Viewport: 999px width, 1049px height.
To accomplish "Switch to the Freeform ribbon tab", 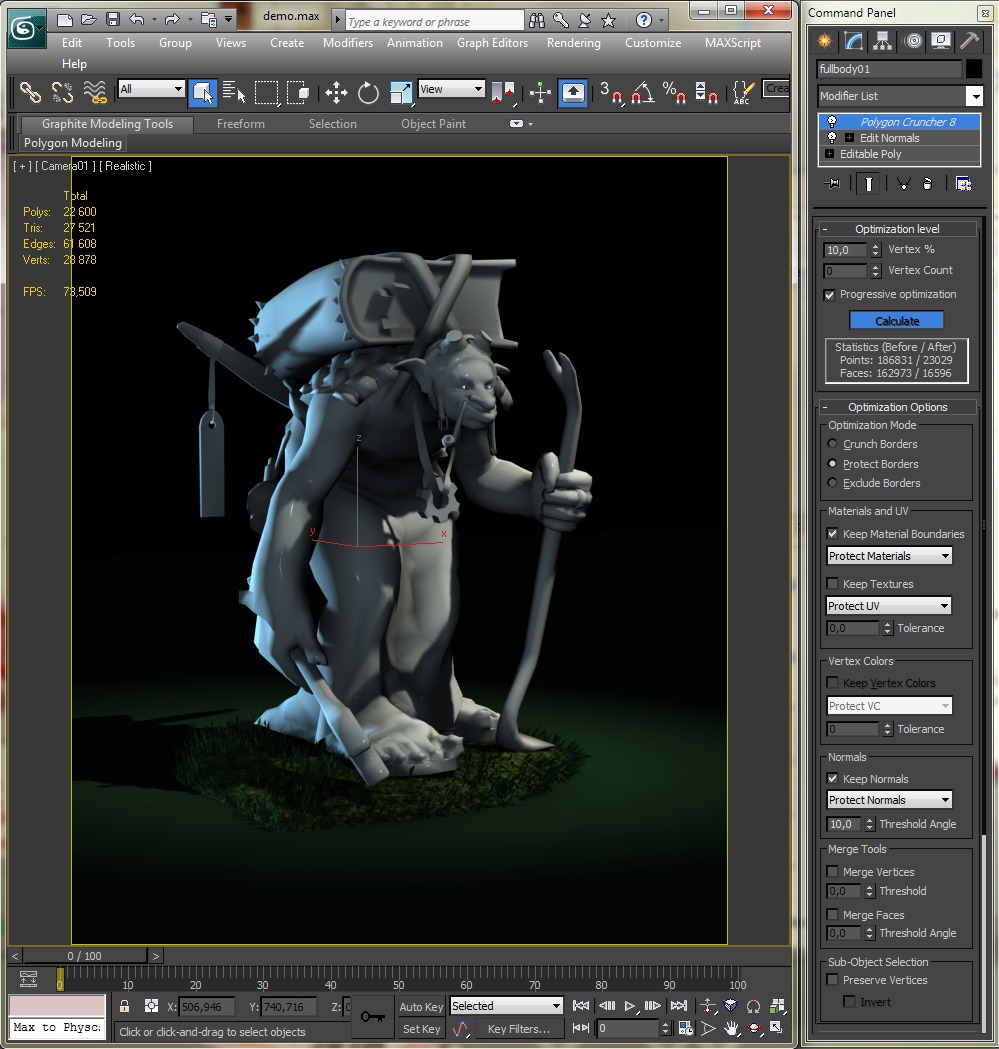I will pos(241,124).
